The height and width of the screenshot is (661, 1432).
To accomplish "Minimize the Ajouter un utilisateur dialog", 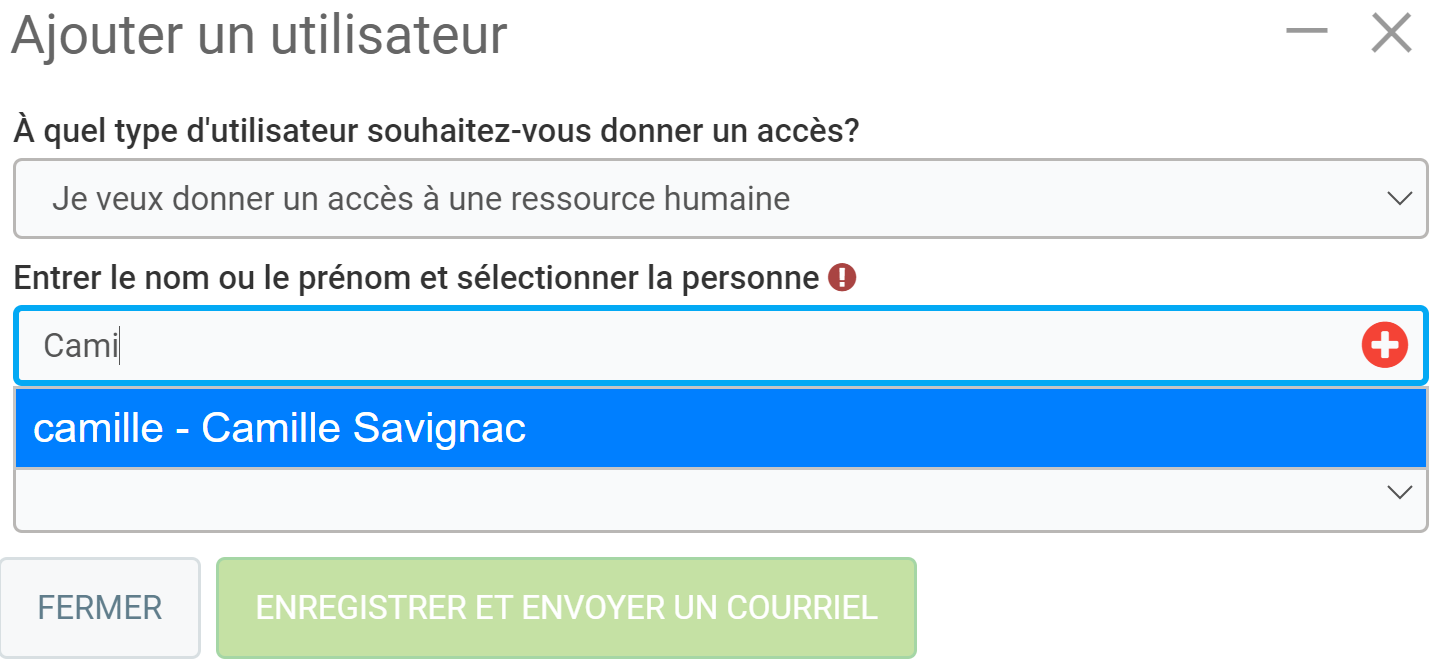I will (x=1306, y=32).
